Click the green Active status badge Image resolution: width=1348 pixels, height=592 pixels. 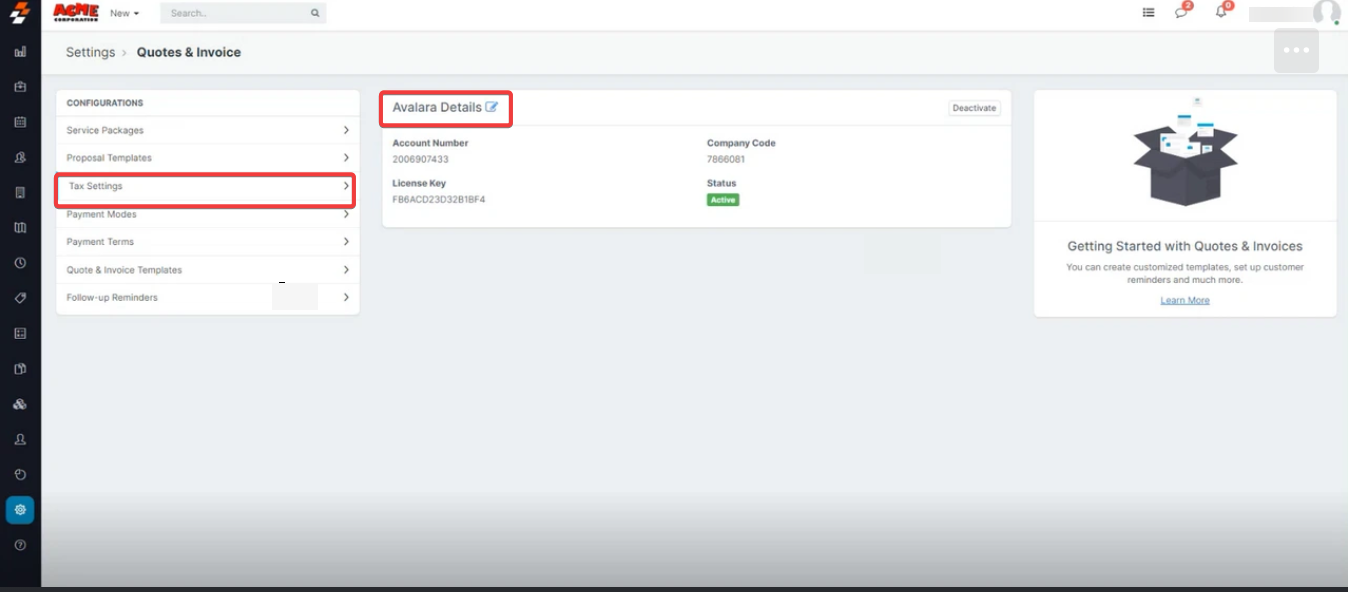pos(723,200)
